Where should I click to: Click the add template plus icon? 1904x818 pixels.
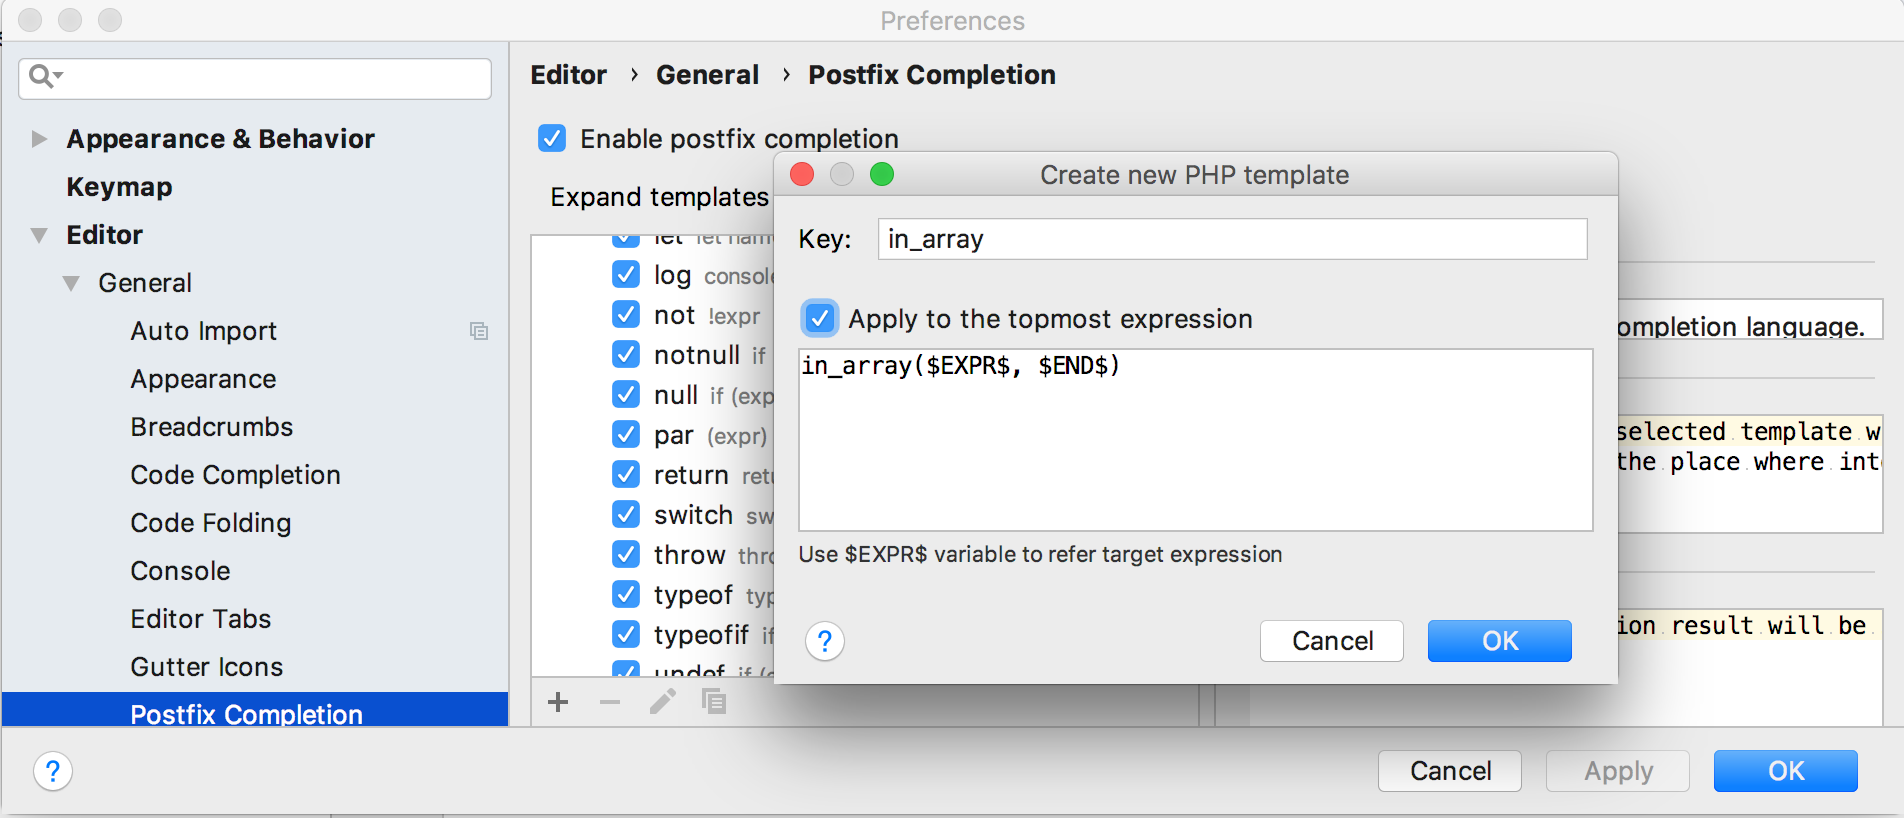558,702
